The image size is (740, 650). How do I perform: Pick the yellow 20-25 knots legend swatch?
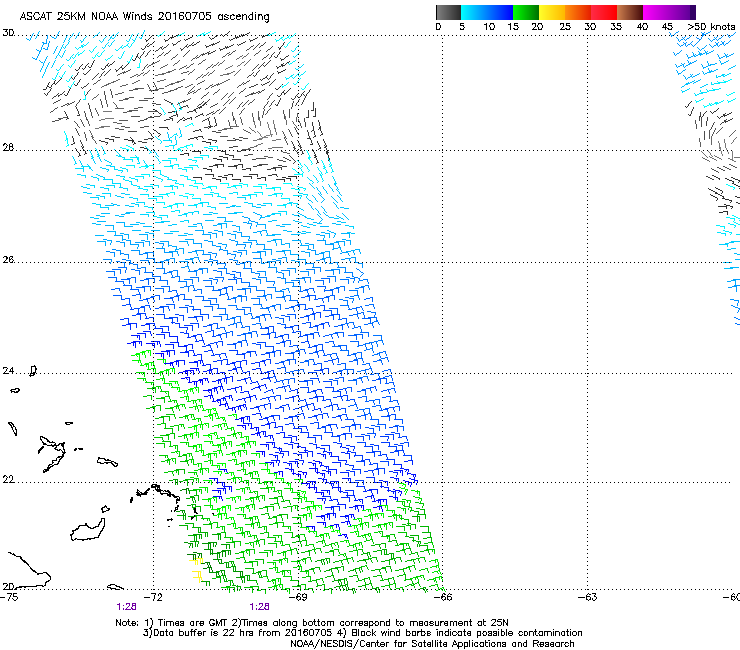(552, 12)
